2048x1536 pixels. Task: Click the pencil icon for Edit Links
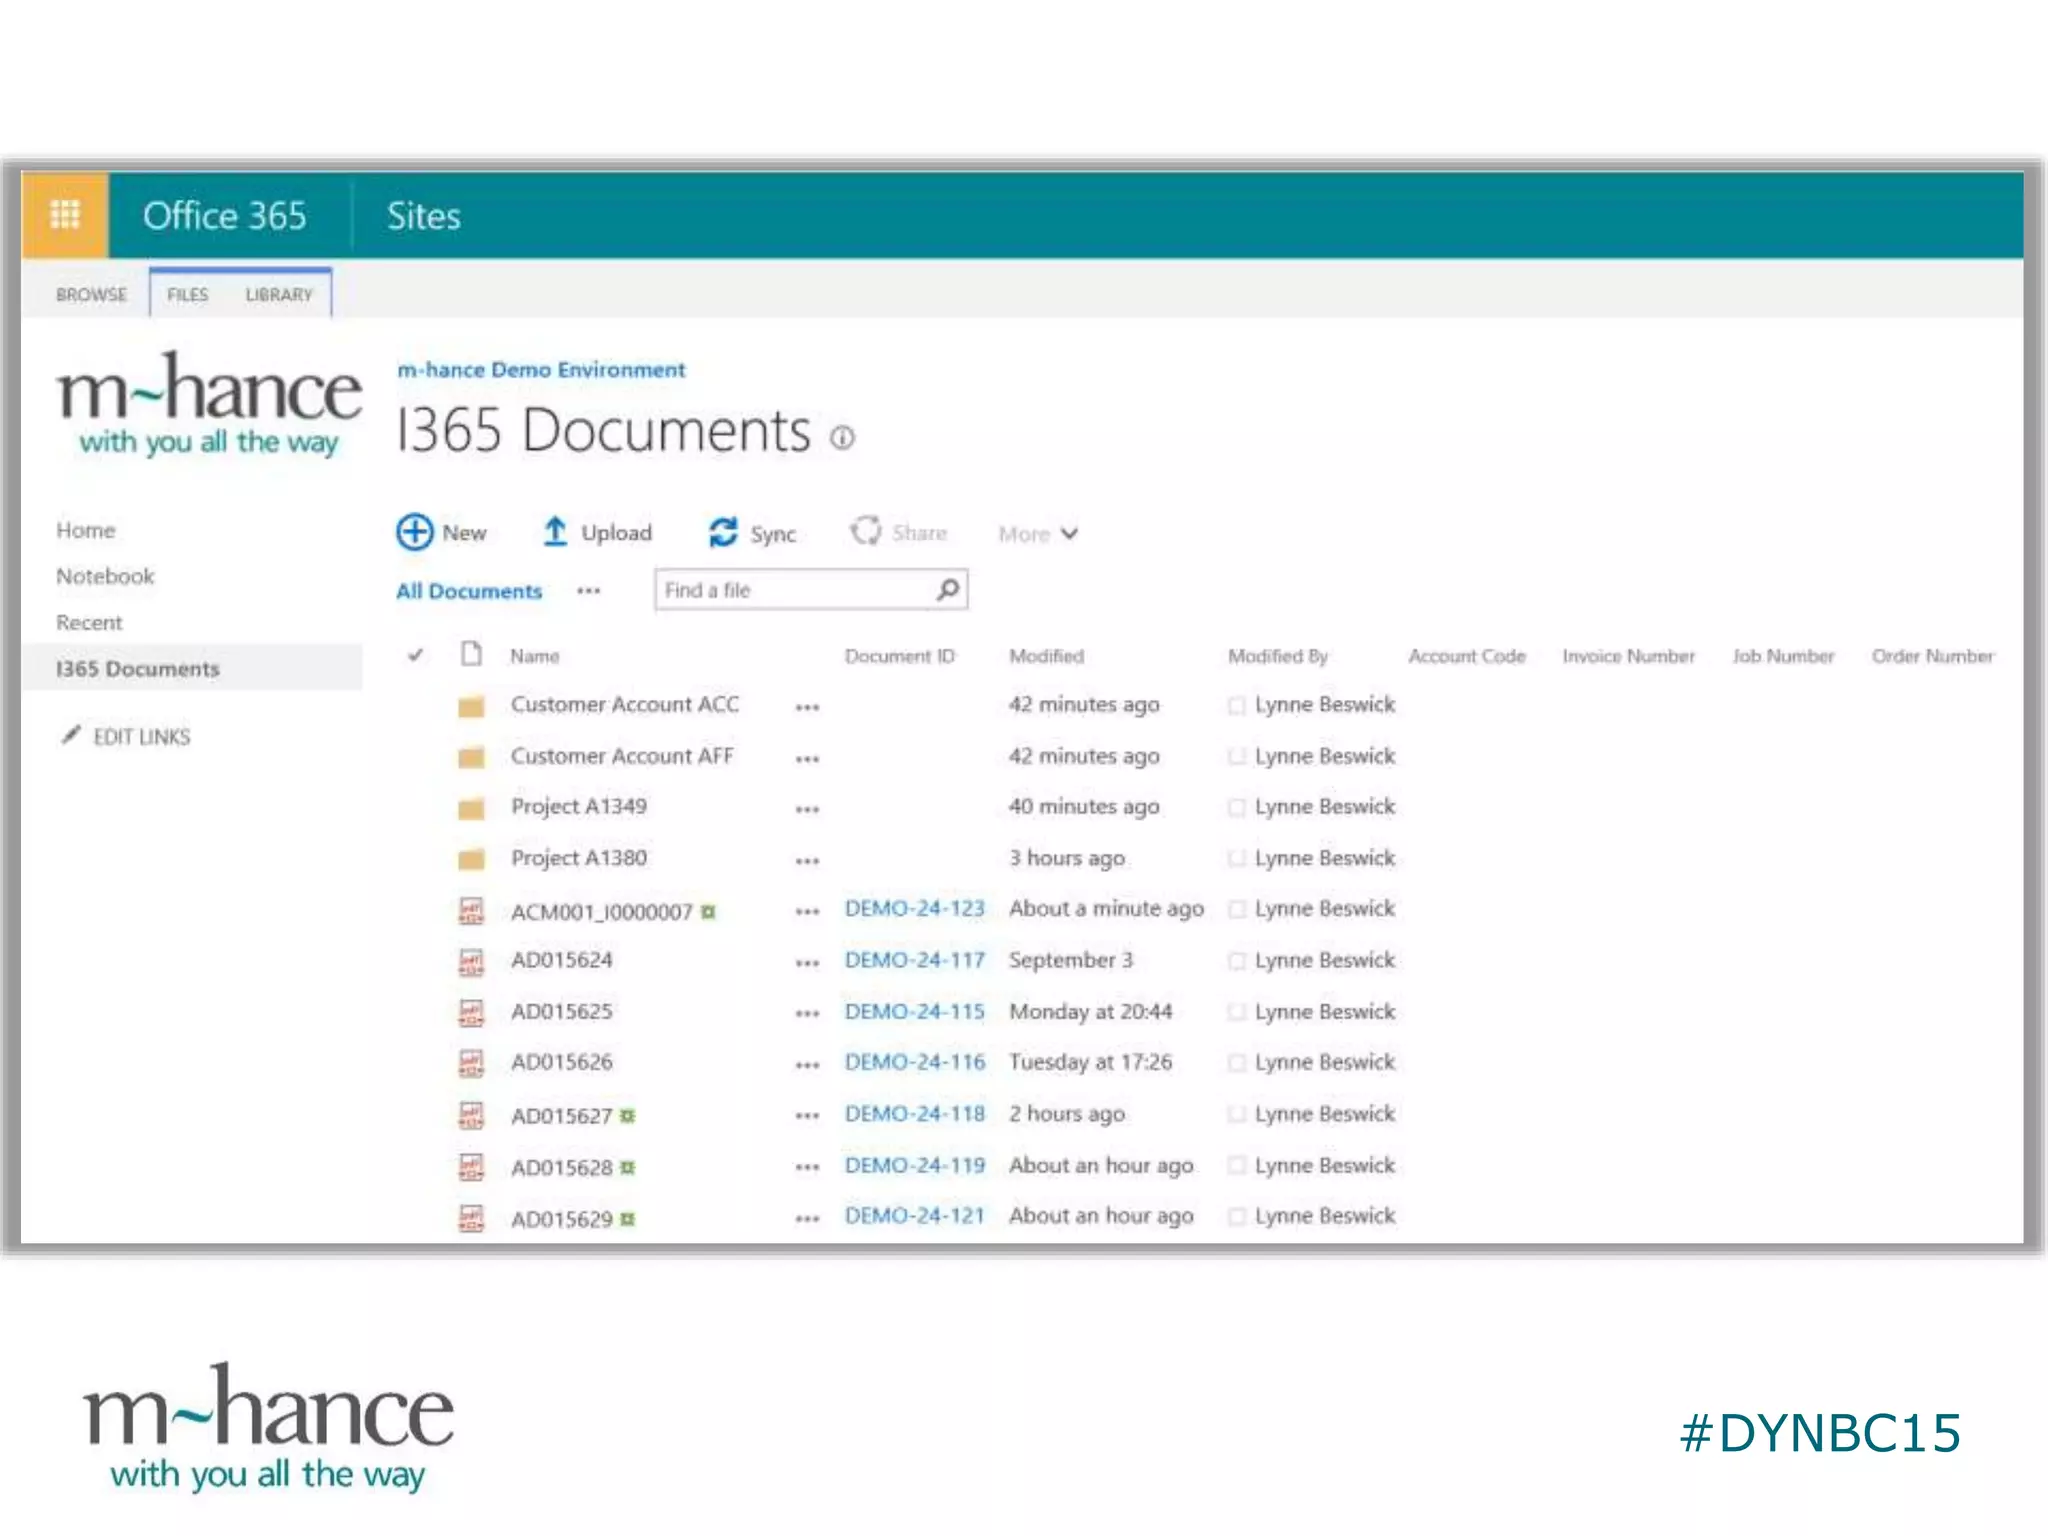(71, 735)
